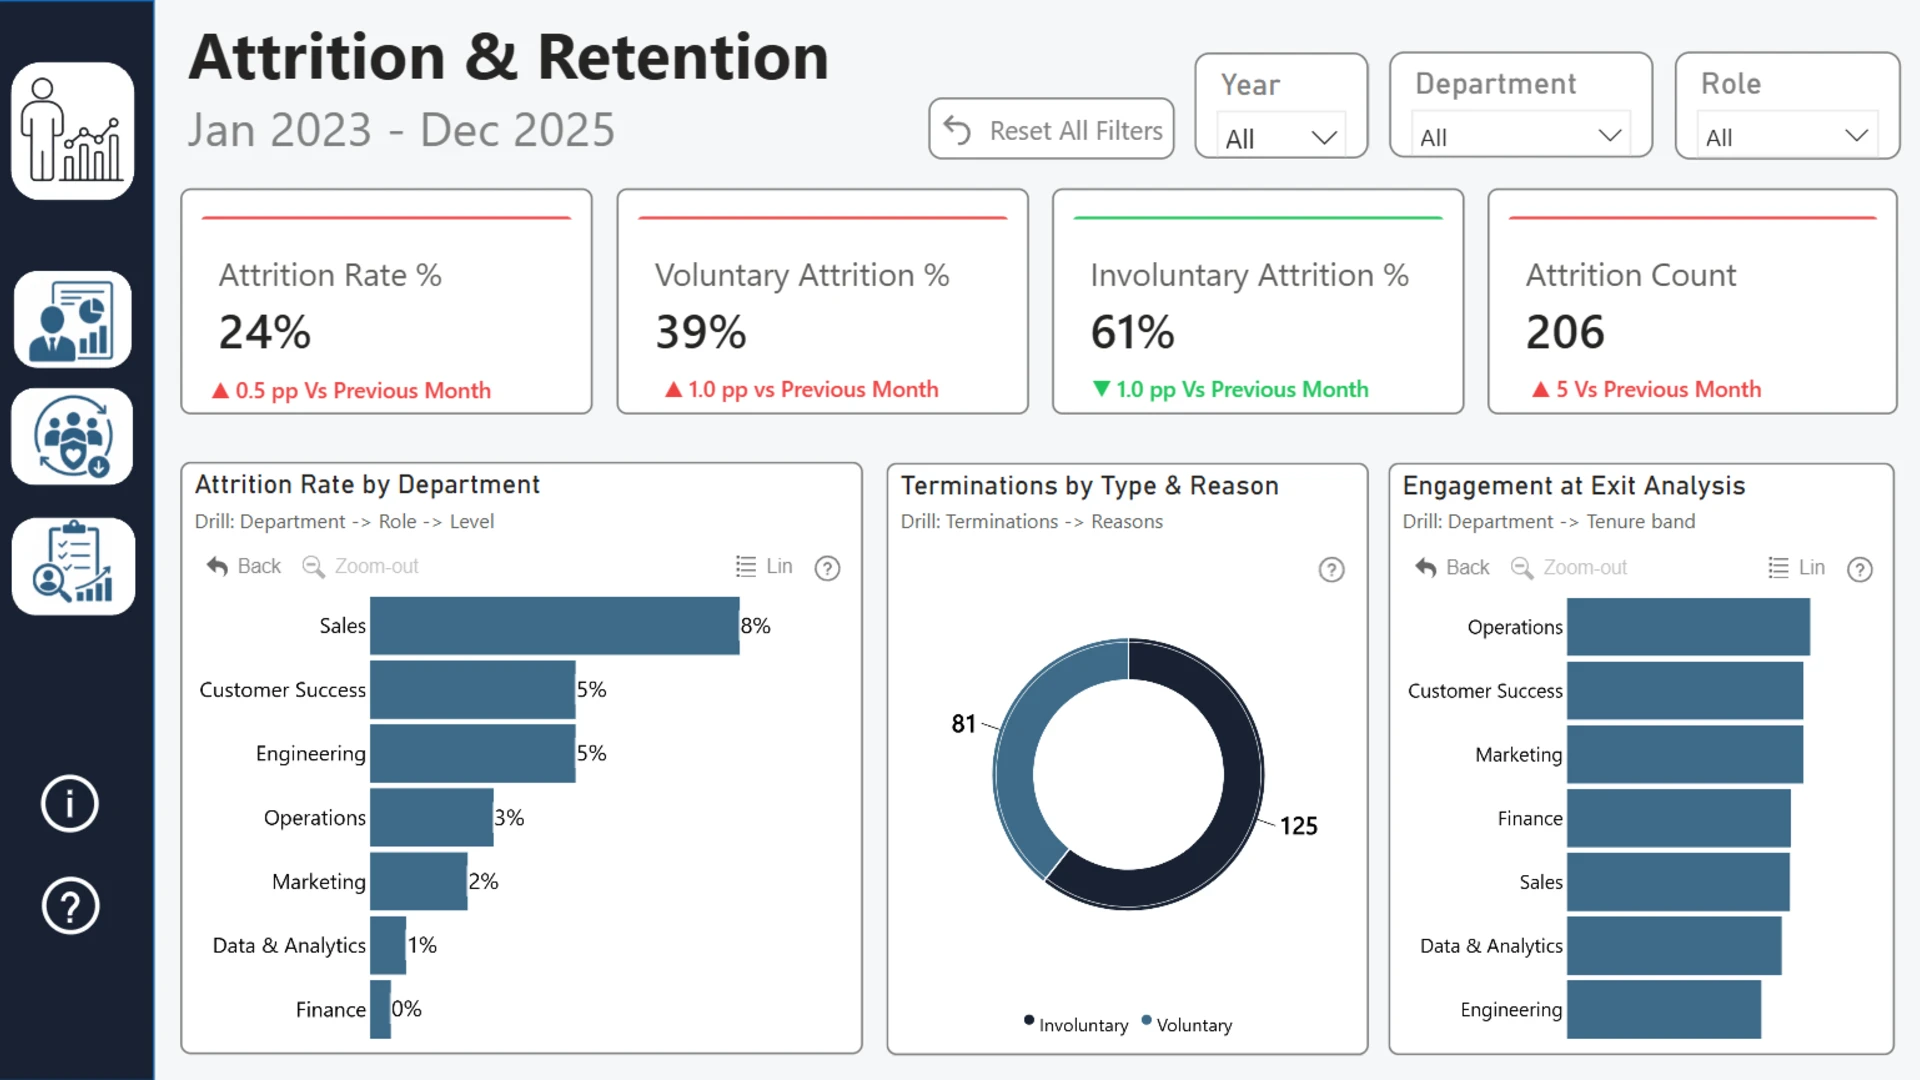Open the employee report page icon with pie chart
The width and height of the screenshot is (1920, 1080).
coord(73,320)
